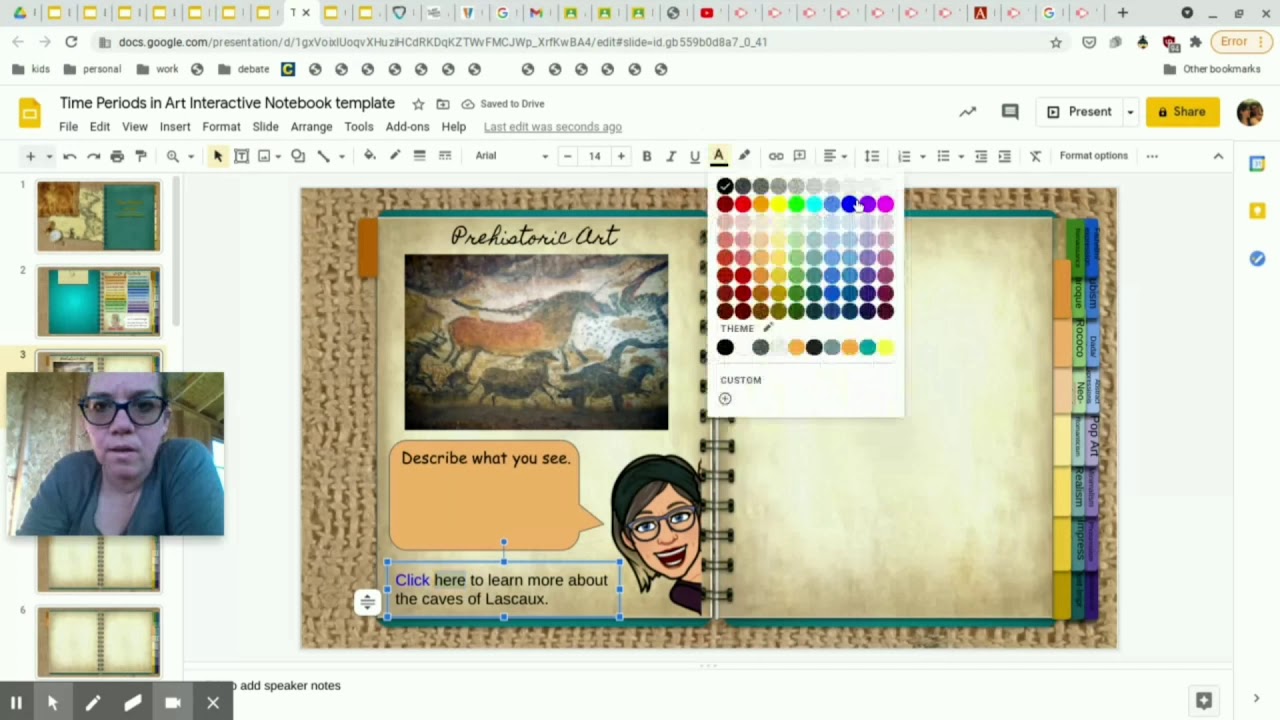
Task: Open the Slide menu
Action: (x=265, y=127)
